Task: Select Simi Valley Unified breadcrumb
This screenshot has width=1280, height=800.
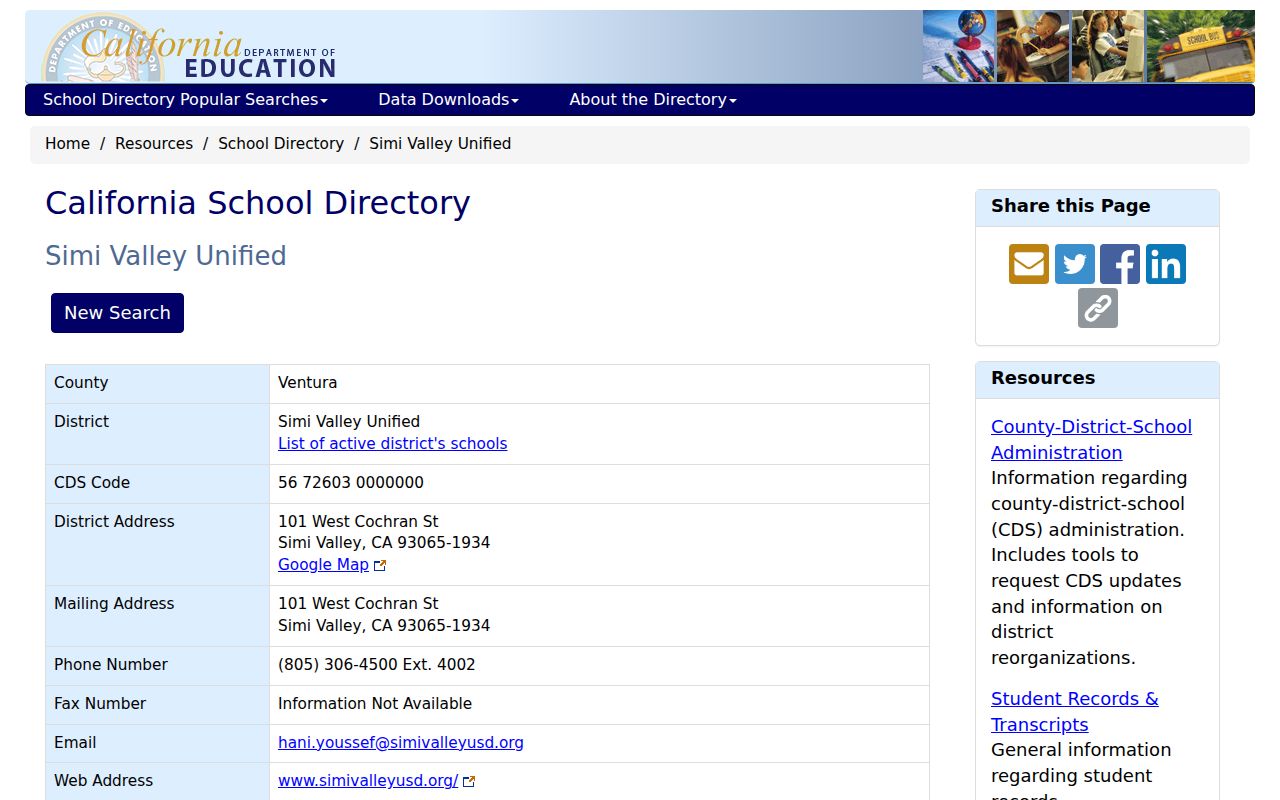Action: (x=440, y=143)
